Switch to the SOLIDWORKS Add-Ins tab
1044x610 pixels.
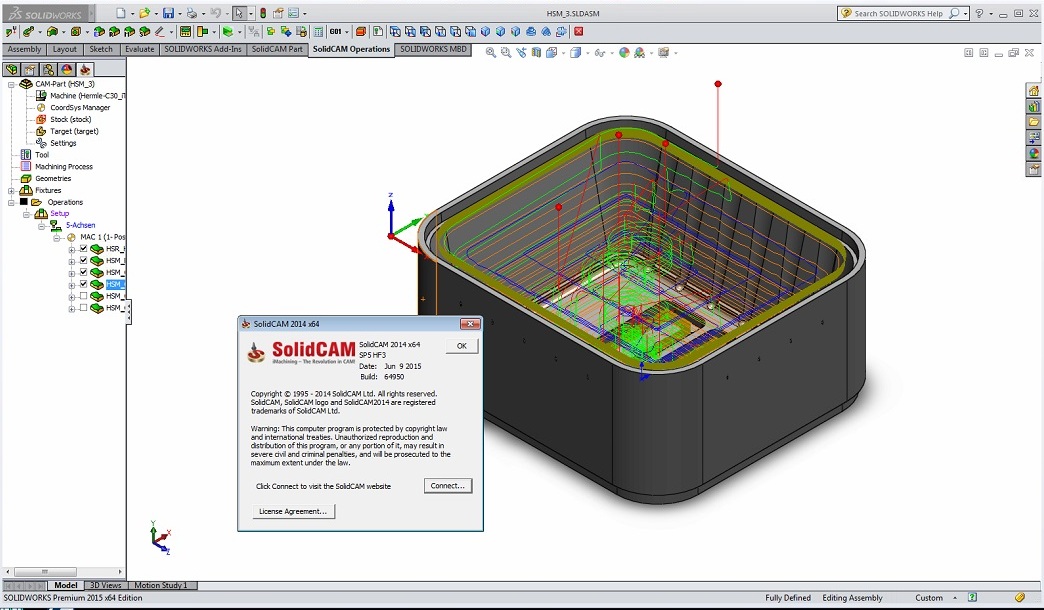coord(202,49)
